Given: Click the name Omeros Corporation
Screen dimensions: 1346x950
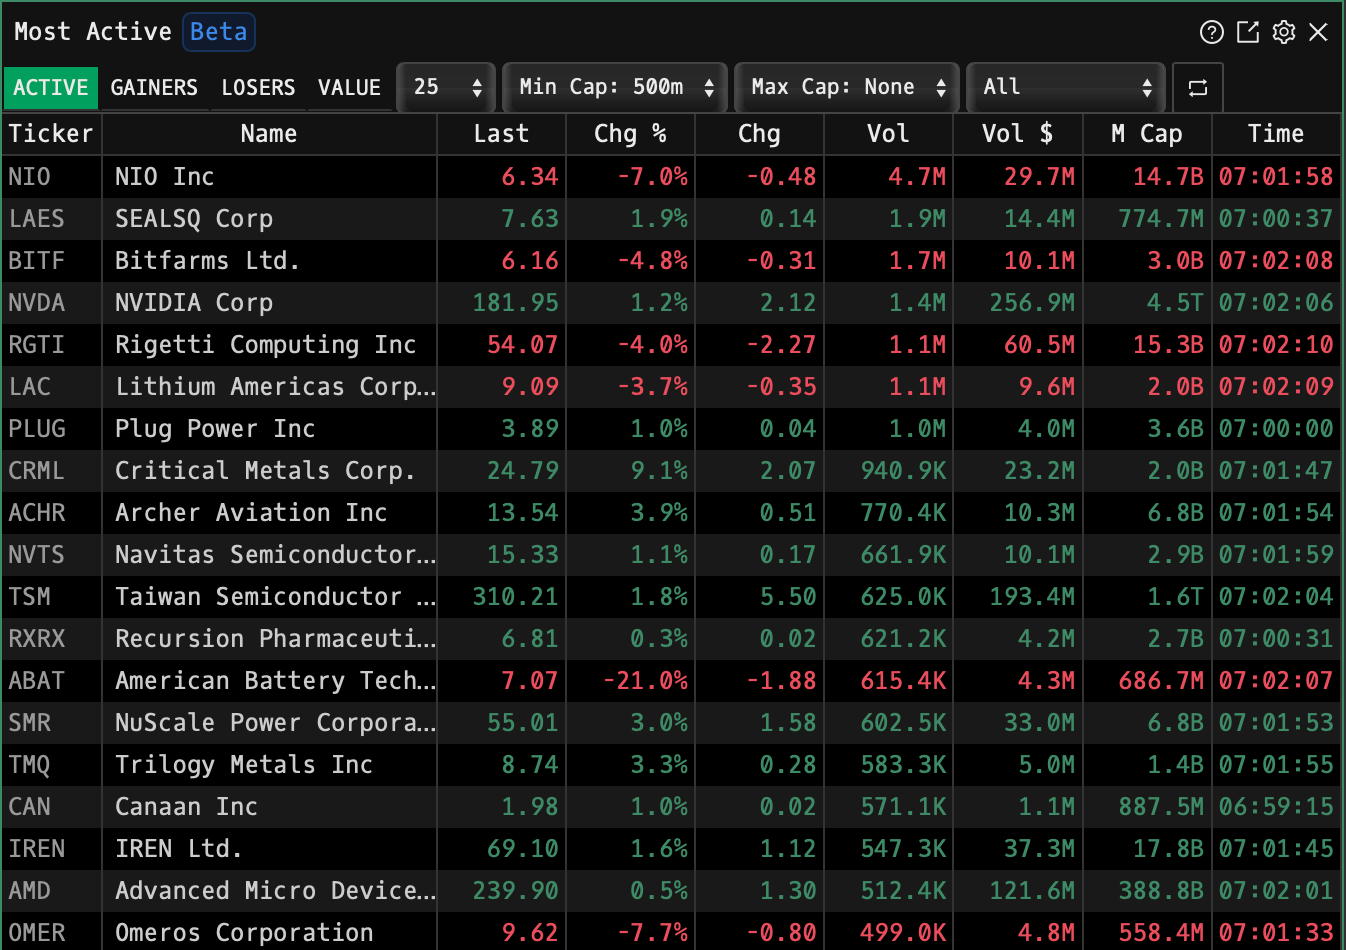Looking at the screenshot, I should tap(244, 933).
